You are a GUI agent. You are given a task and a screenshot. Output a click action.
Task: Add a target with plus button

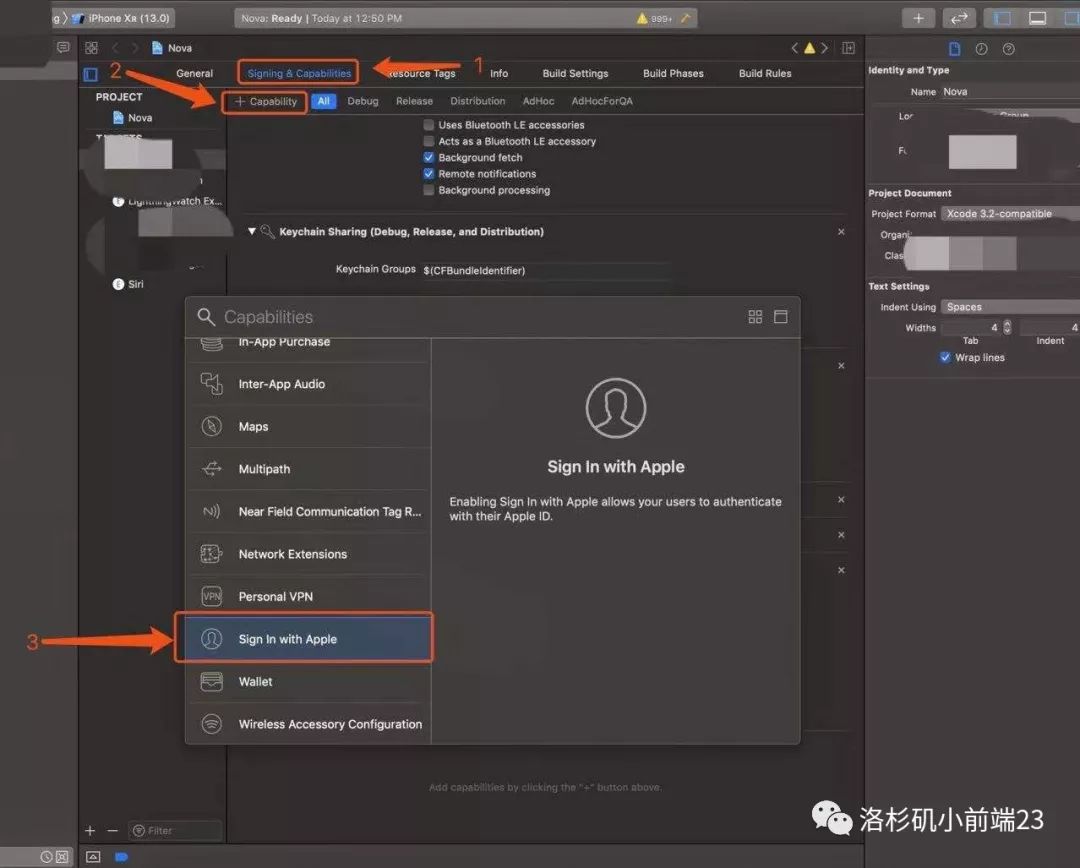(90, 831)
